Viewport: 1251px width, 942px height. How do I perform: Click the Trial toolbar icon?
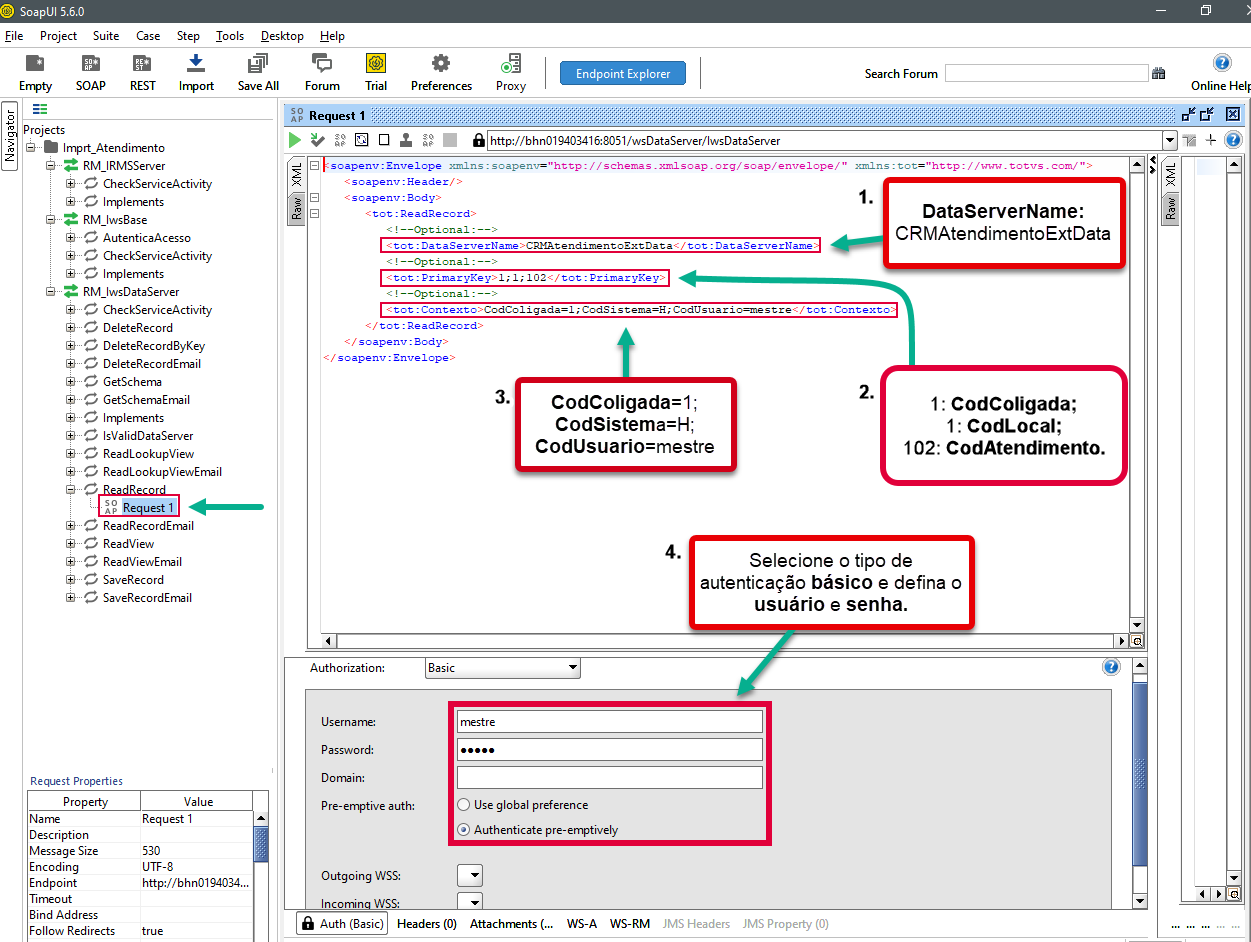click(376, 64)
